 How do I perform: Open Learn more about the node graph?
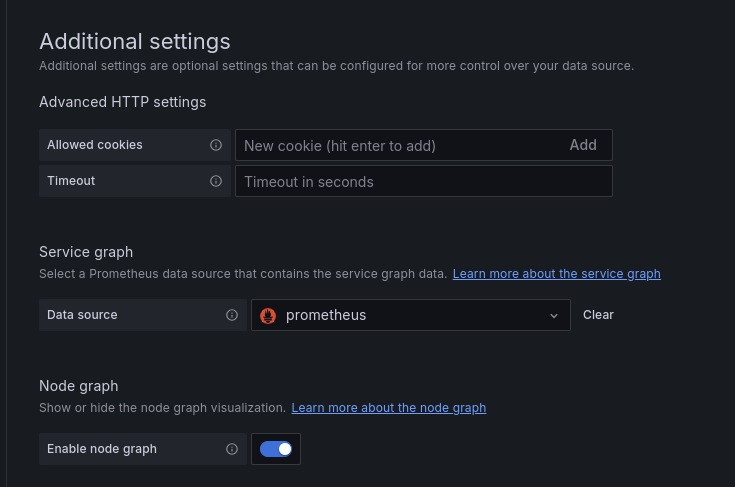388,407
